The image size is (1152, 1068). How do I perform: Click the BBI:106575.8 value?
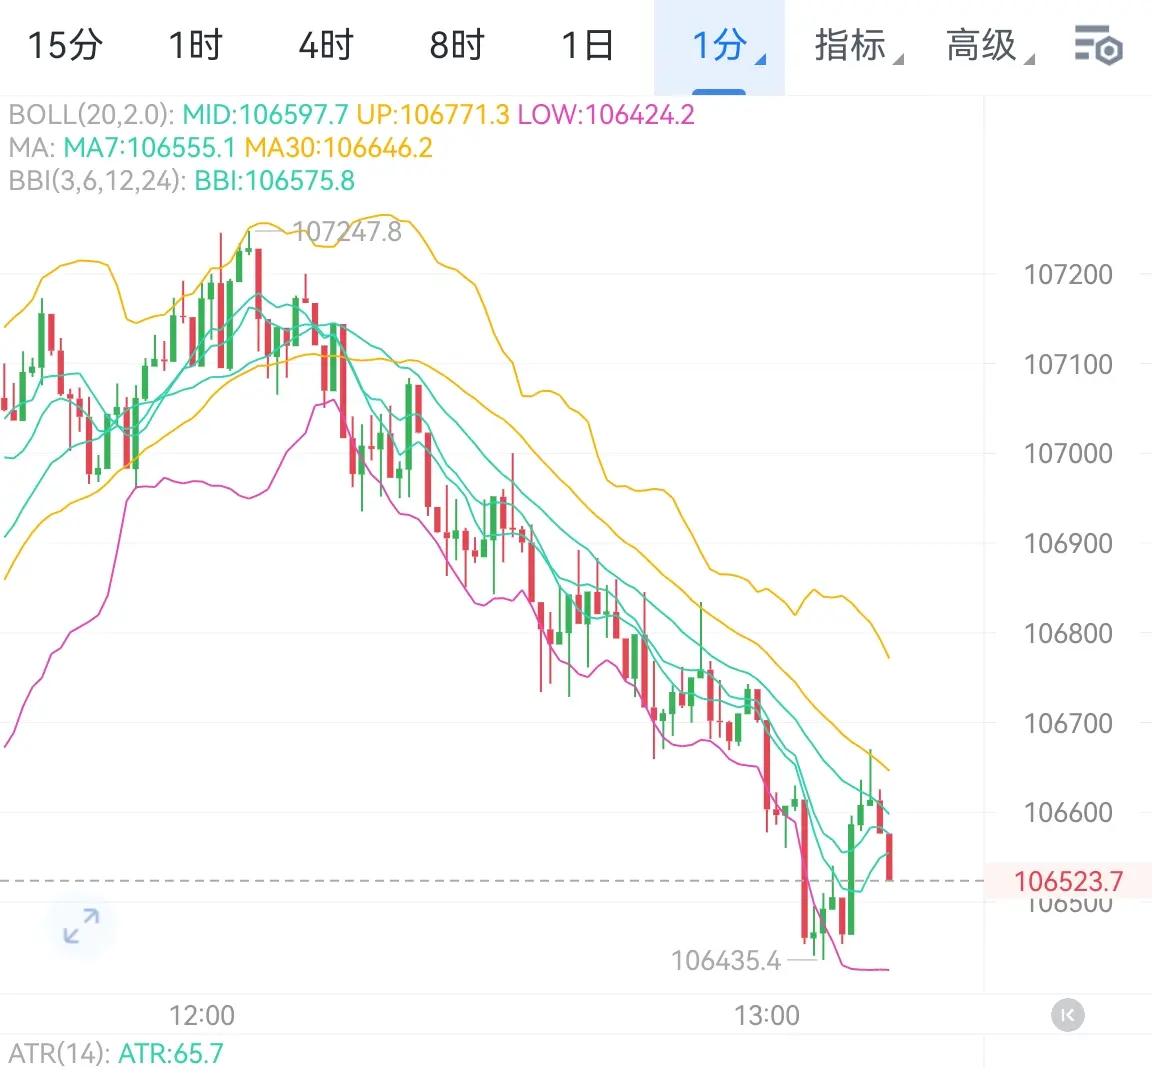[x=274, y=181]
